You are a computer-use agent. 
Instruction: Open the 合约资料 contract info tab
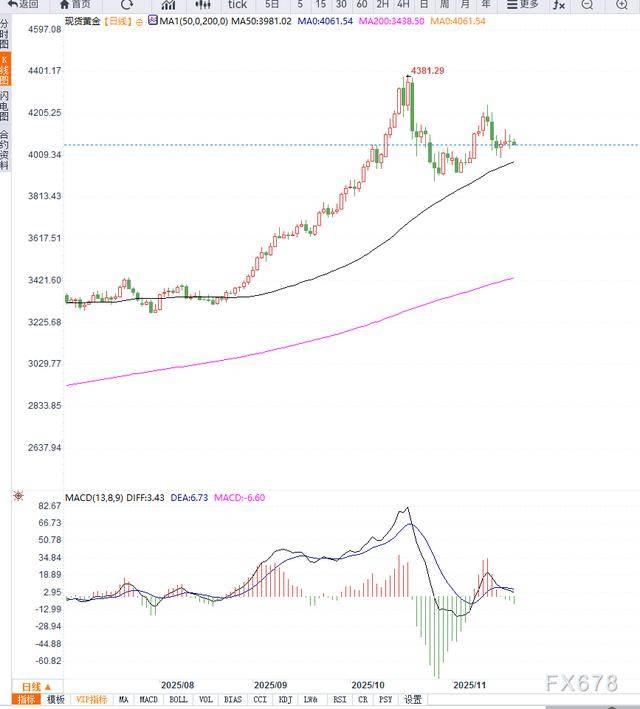(x=5, y=150)
